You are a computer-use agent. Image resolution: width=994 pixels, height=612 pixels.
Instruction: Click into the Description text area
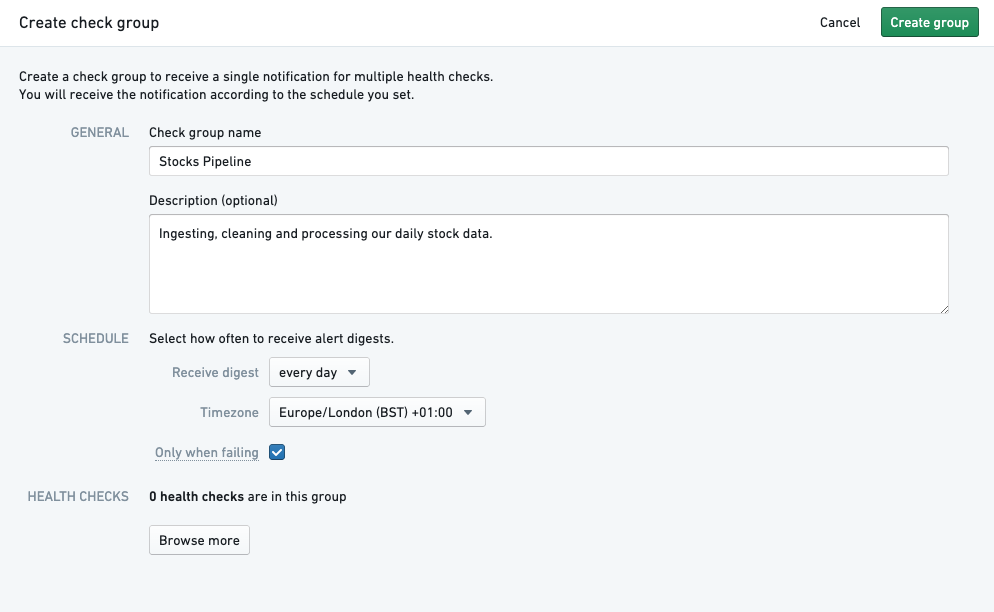point(548,264)
